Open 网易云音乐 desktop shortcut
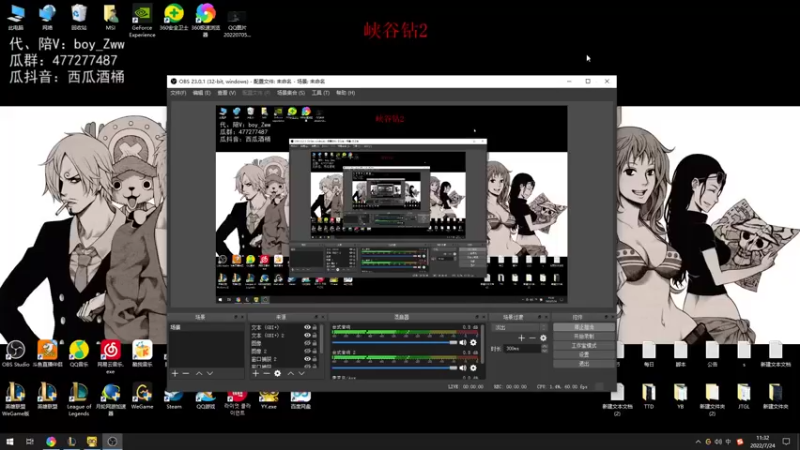The width and height of the screenshot is (800, 450). [110, 356]
